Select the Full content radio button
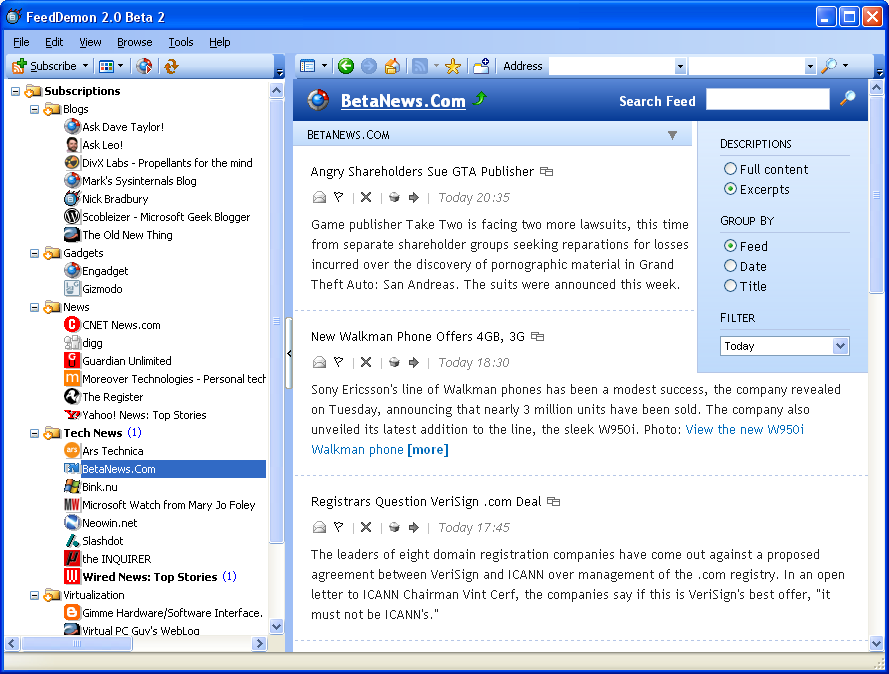The height and width of the screenshot is (674, 889). coord(730,169)
